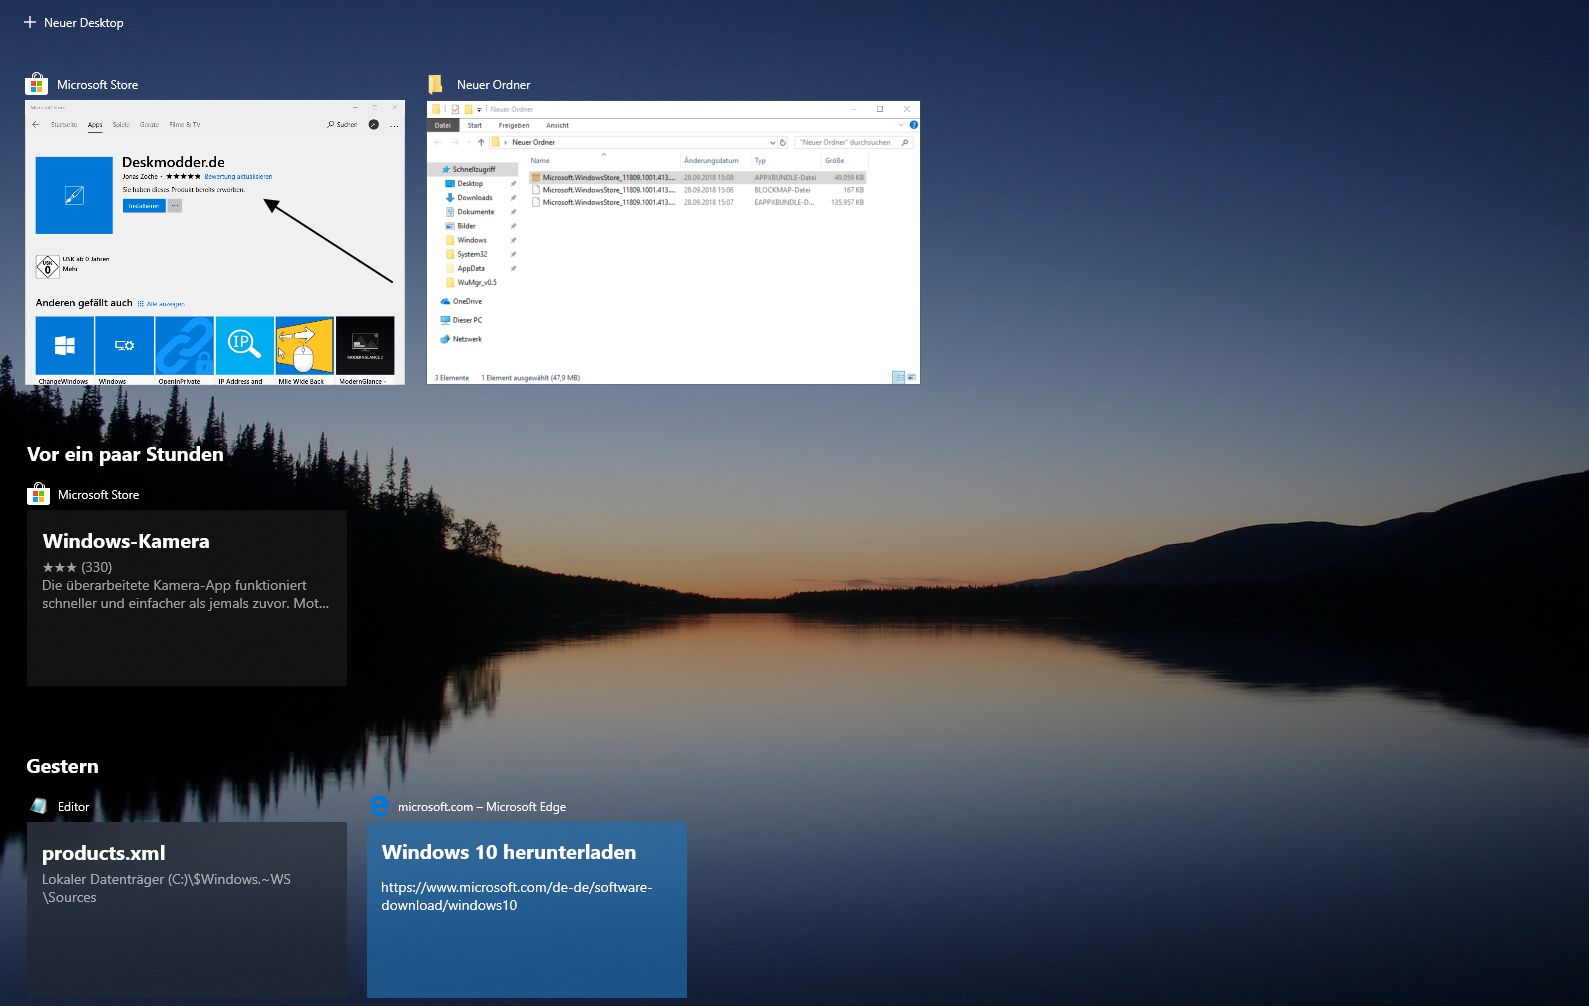1589x1006 pixels.
Task: Select the Start ribbon tab in Explorer
Action: click(475, 125)
